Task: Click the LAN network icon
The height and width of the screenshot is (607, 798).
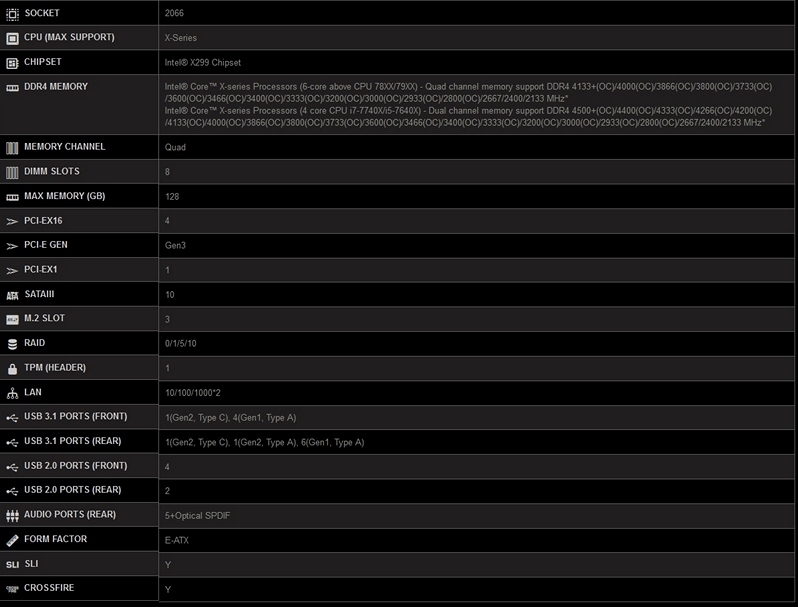Action: point(12,393)
